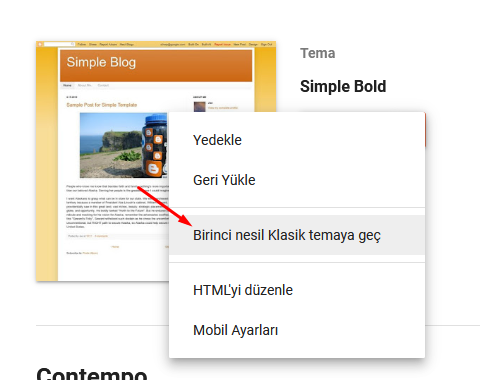Select Yedekle from the theme menu
Image resolution: width=480 pixels, height=380 pixels.
tap(297, 140)
